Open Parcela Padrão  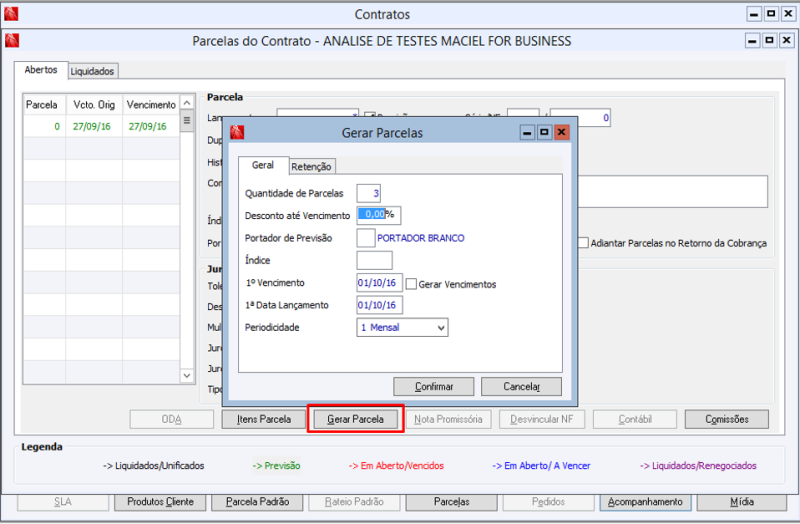click(x=257, y=502)
